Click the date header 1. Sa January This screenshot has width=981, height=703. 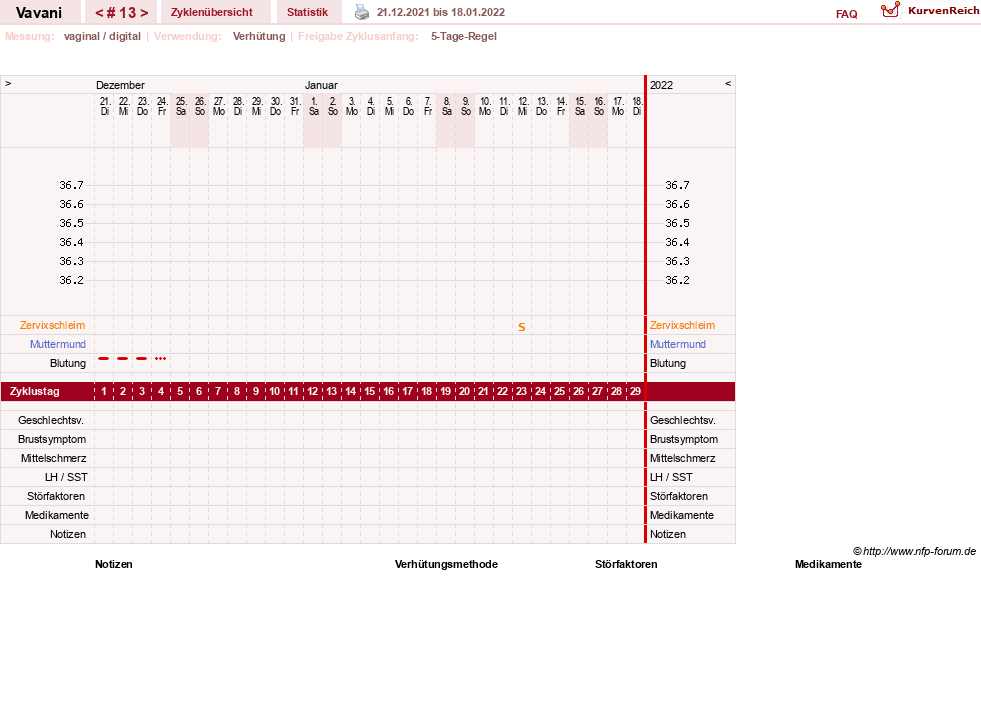click(314, 106)
